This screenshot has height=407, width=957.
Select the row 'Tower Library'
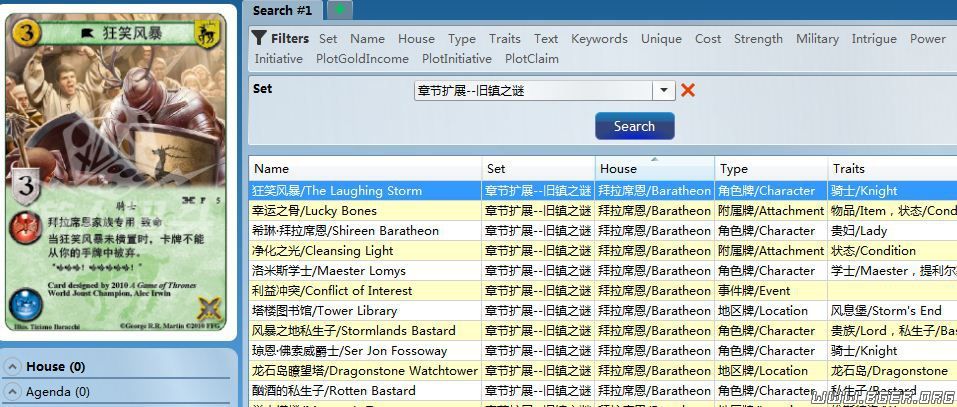602,311
